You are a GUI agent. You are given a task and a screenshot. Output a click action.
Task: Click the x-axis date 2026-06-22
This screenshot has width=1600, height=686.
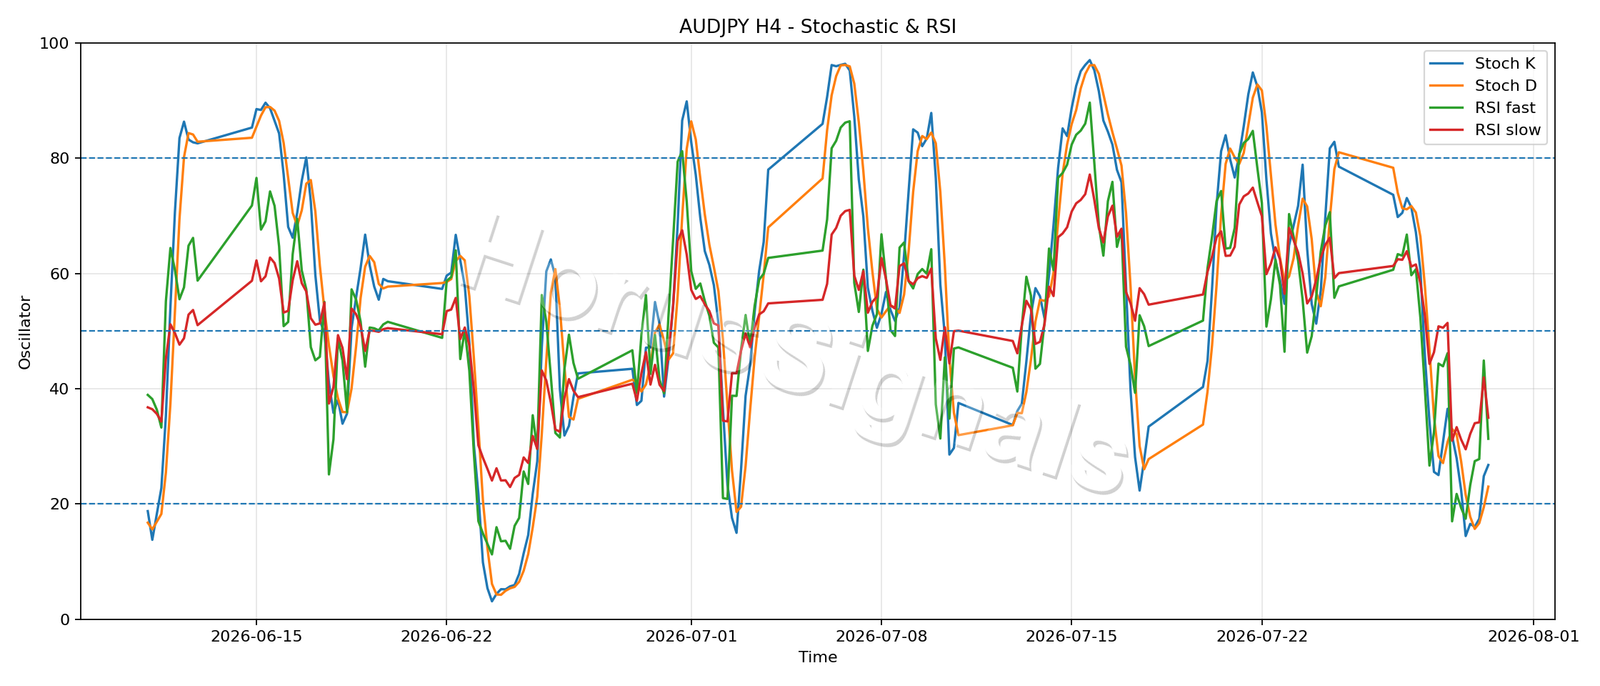tap(446, 635)
